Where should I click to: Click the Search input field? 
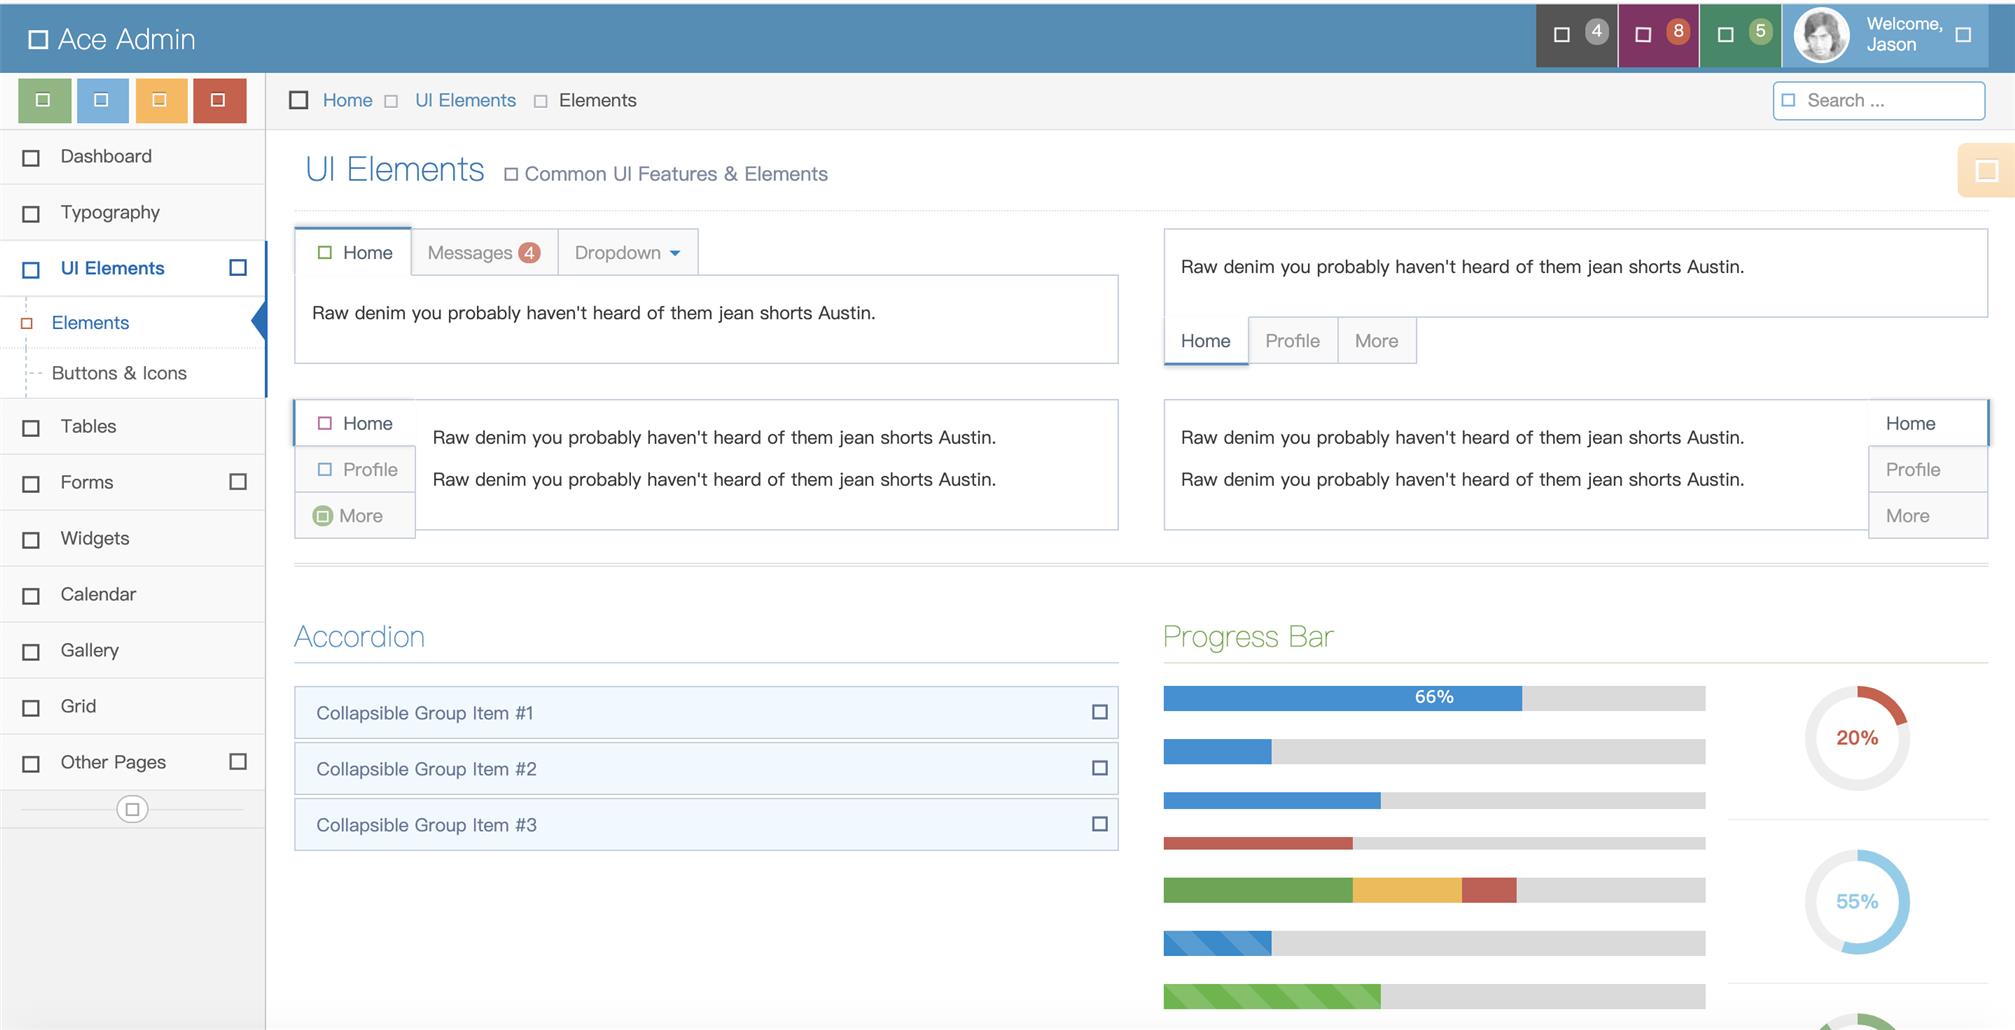coord(1879,101)
